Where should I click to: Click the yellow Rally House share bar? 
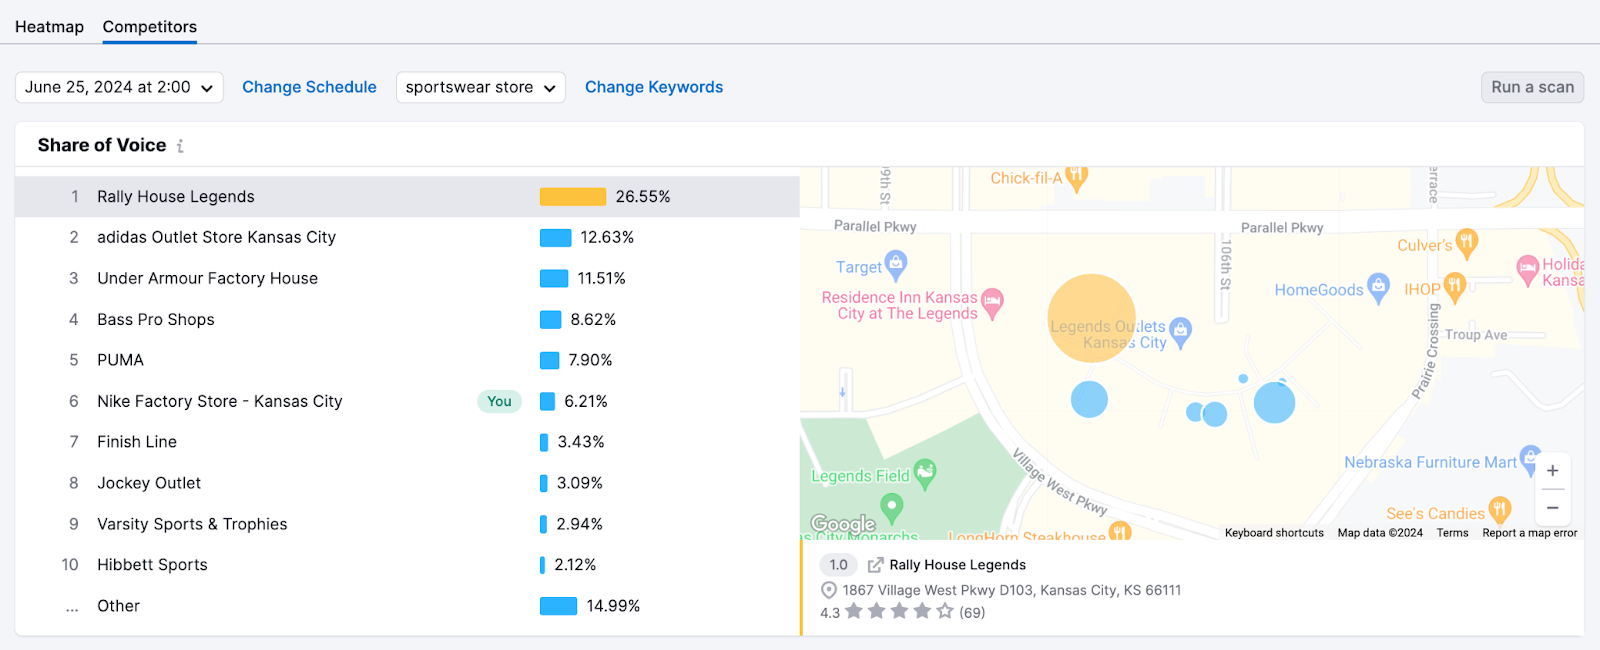tap(572, 197)
